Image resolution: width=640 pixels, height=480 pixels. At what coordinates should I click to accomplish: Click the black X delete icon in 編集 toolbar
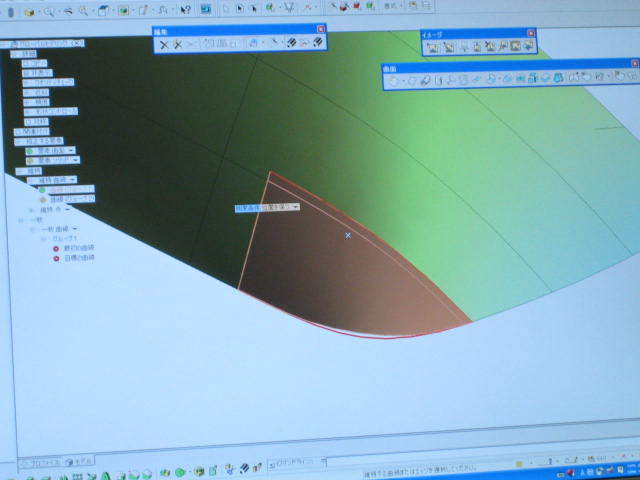click(x=164, y=44)
